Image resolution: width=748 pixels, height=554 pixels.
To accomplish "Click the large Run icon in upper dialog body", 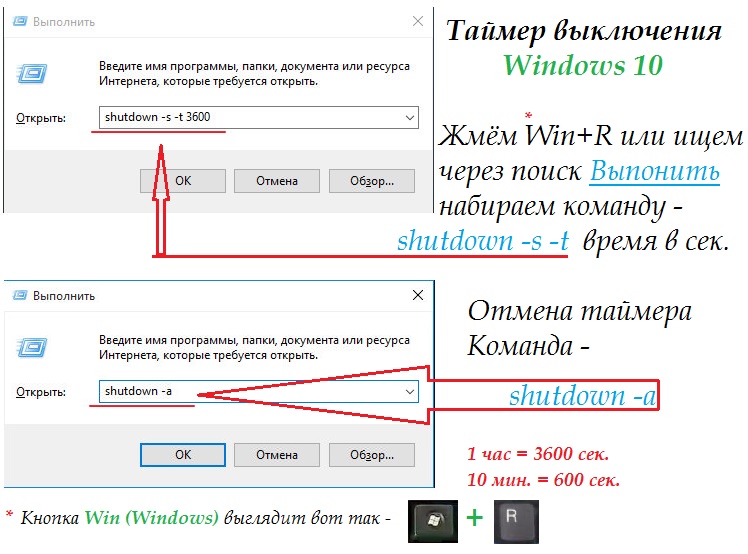I will click(31, 73).
